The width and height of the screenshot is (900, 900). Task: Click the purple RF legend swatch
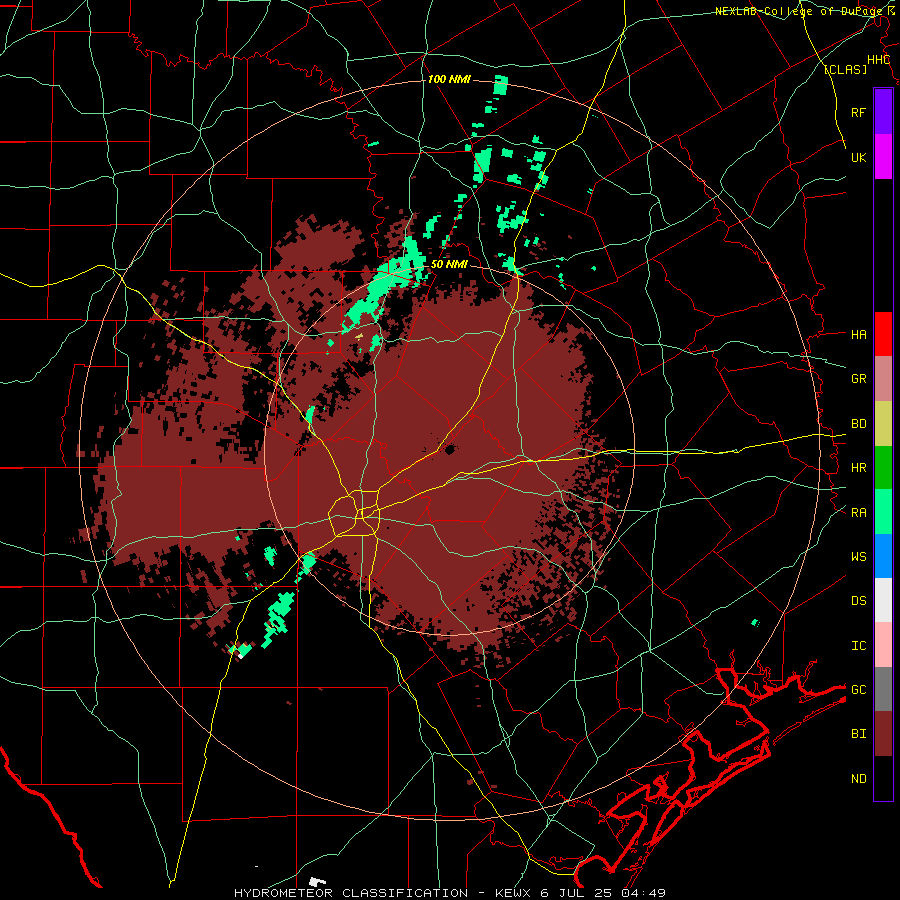tap(883, 112)
